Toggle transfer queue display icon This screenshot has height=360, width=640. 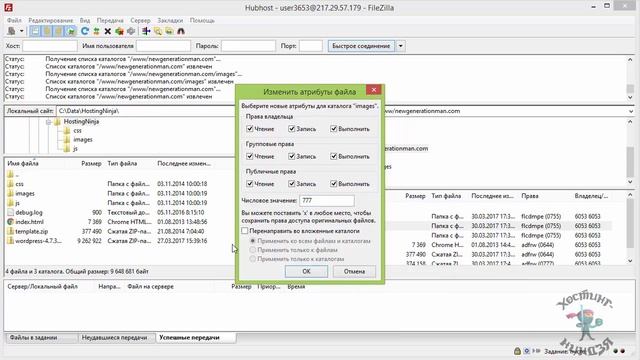click(x=71, y=31)
